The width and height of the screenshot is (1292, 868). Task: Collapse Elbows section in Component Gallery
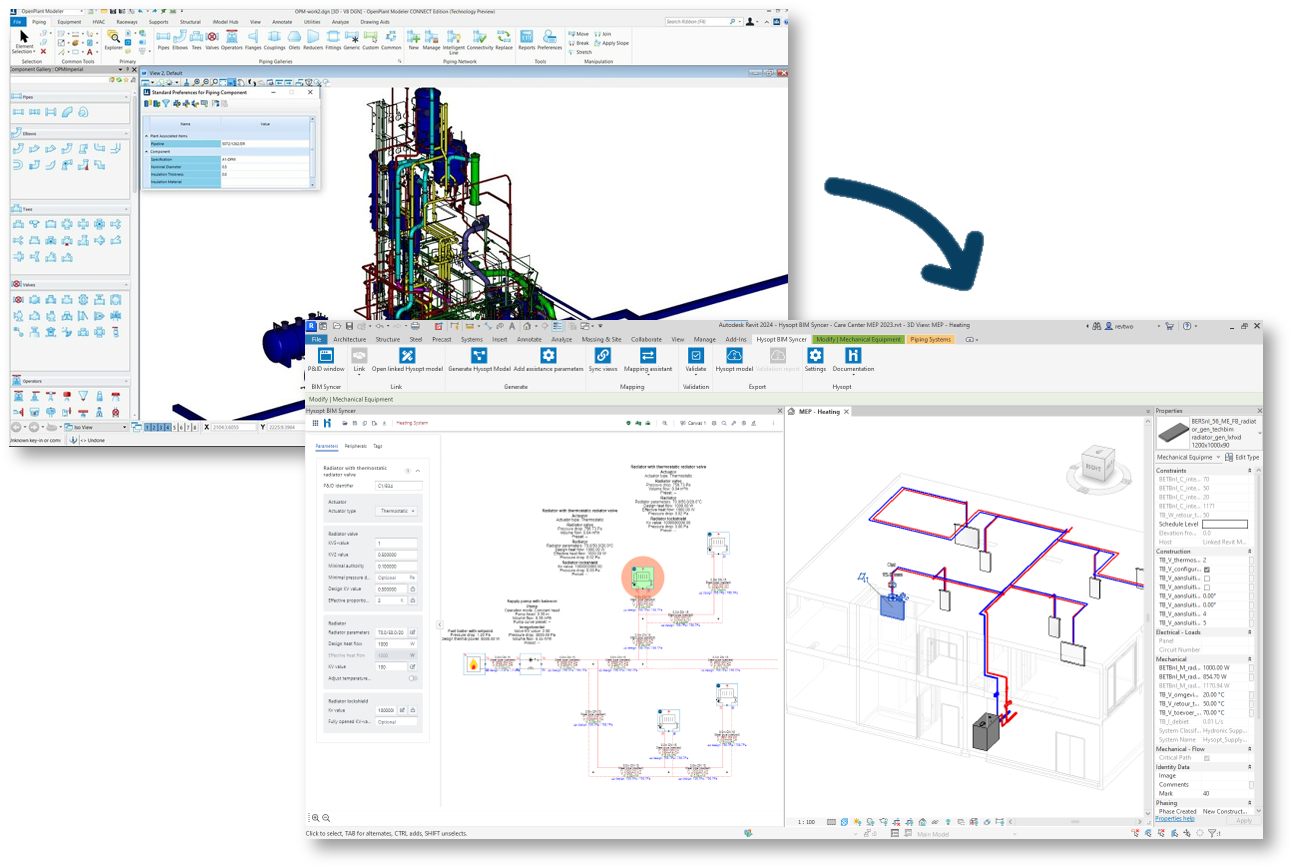126,133
